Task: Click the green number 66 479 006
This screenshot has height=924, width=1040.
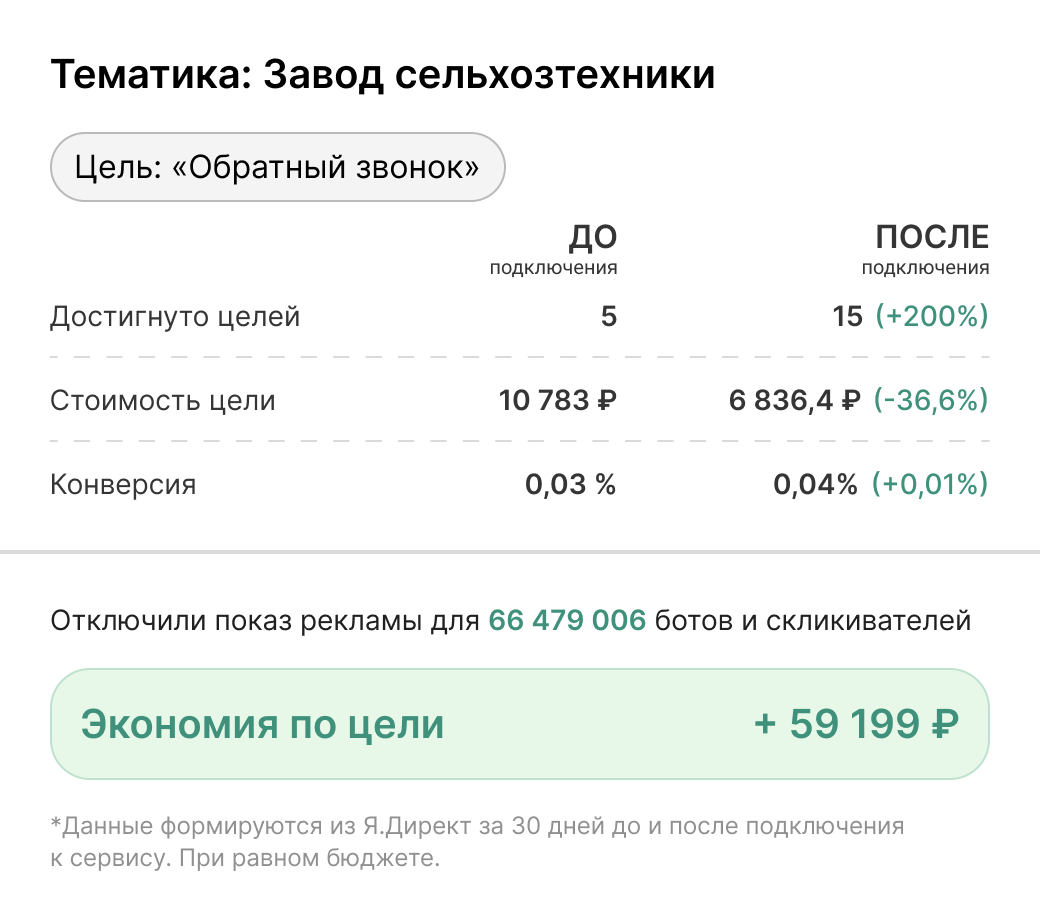Action: (x=567, y=621)
